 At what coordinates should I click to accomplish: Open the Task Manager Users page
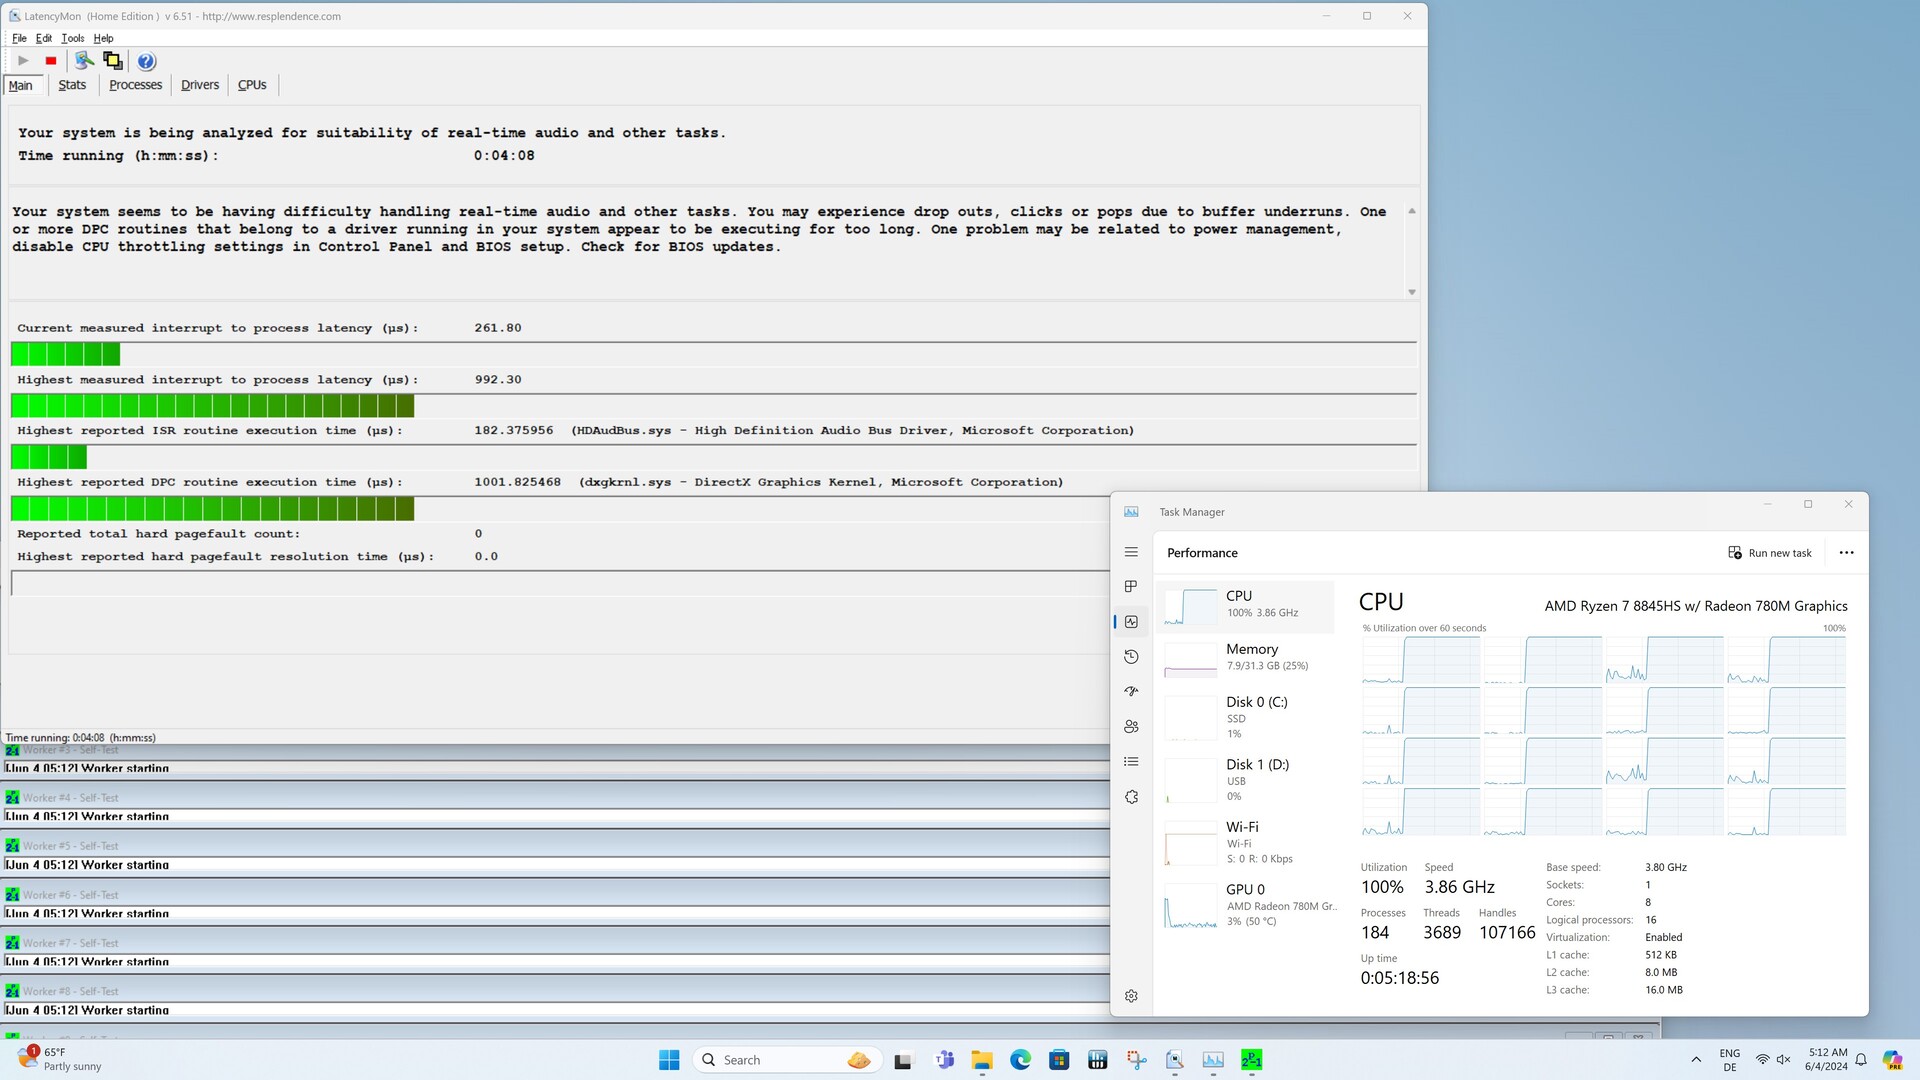coord(1131,727)
